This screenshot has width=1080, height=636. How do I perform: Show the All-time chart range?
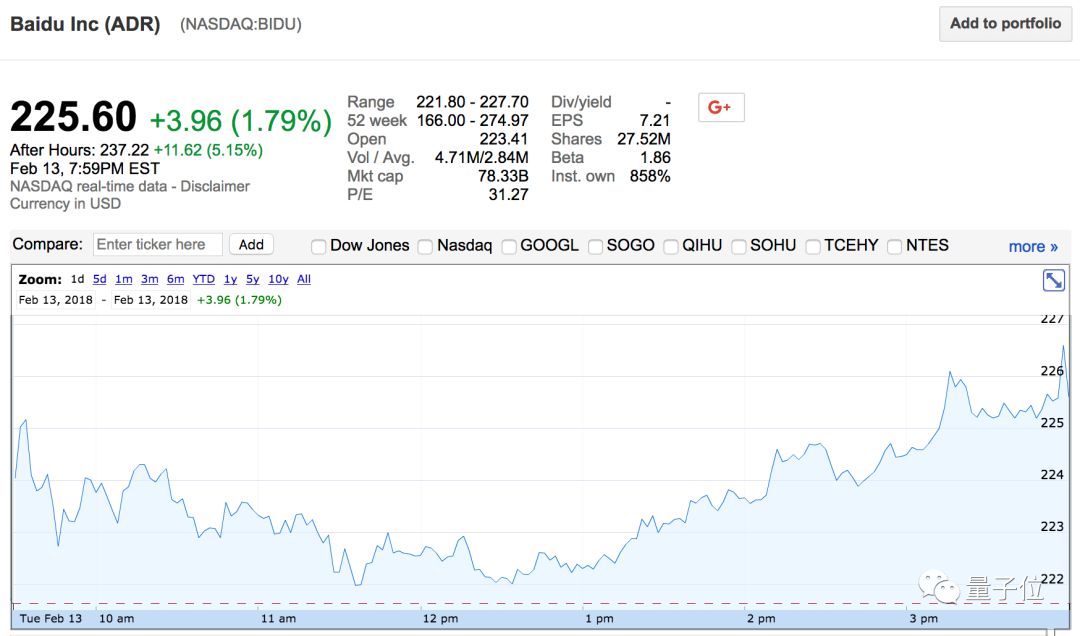tap(304, 279)
